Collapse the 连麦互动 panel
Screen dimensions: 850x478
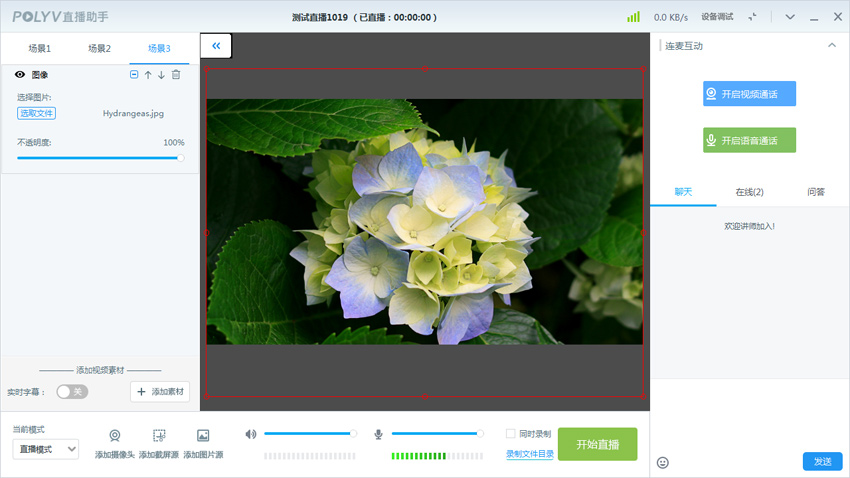coord(832,46)
